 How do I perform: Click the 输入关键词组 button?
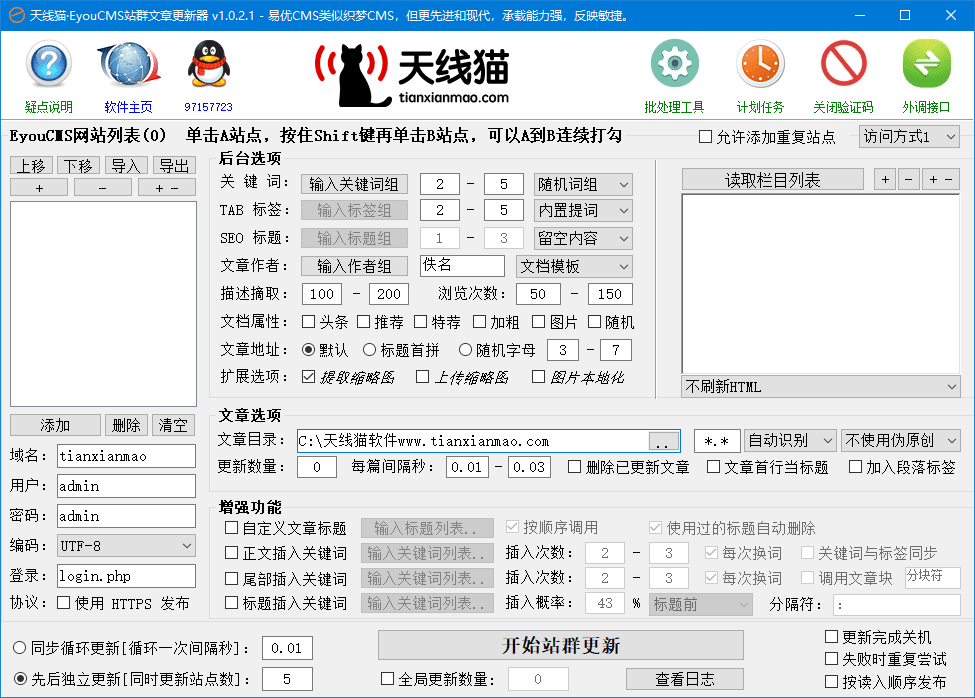click(354, 184)
